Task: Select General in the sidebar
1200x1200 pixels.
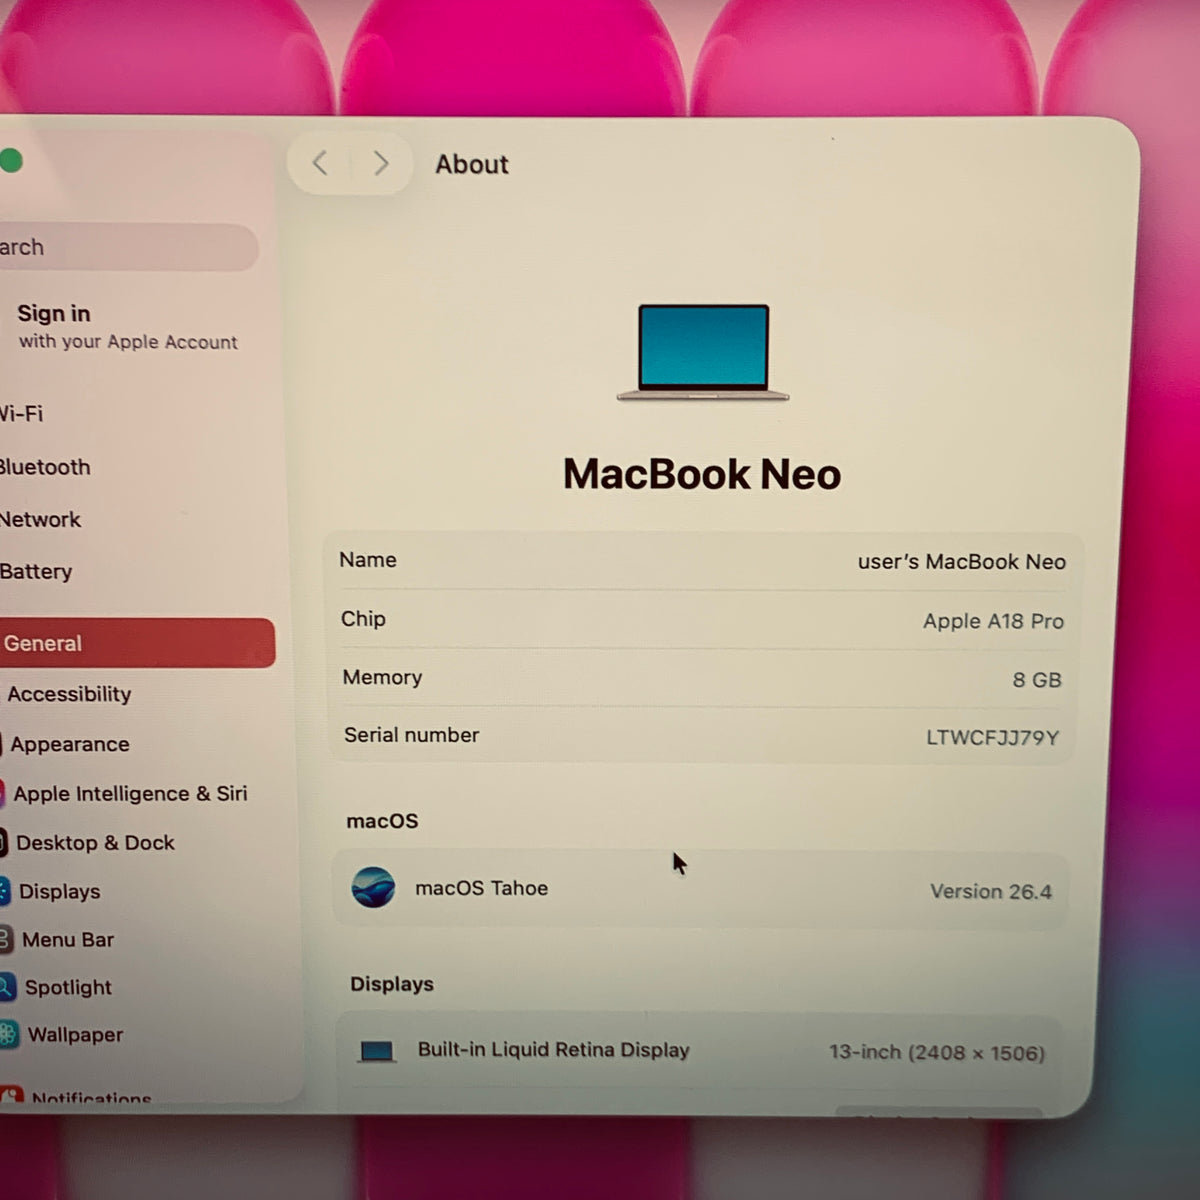Action: click(137, 643)
